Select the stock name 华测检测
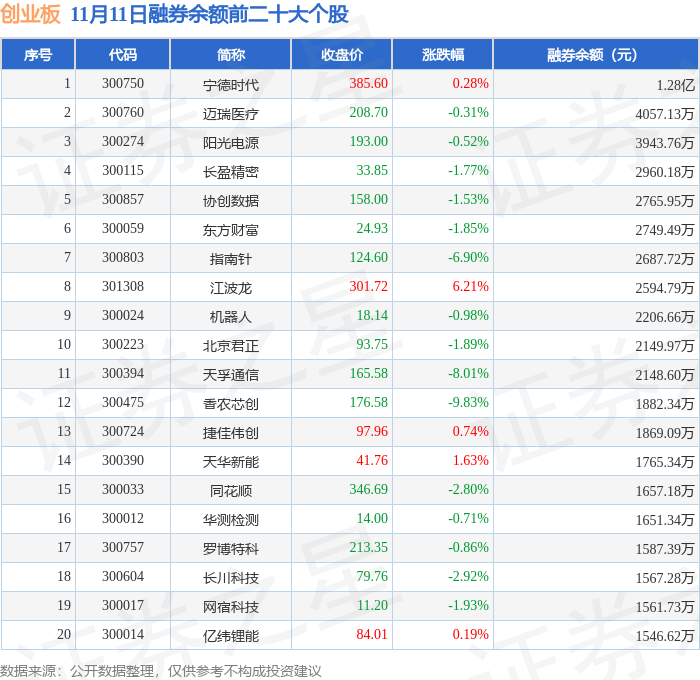 [x=231, y=520]
